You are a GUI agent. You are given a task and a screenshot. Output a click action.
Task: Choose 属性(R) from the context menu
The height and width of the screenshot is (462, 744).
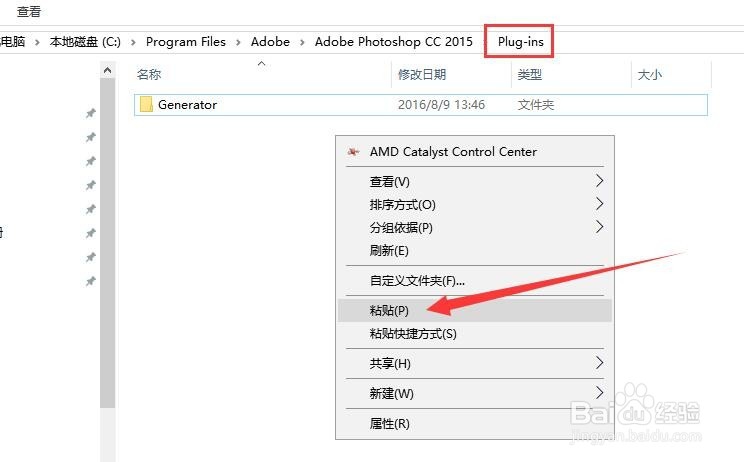[474, 424]
